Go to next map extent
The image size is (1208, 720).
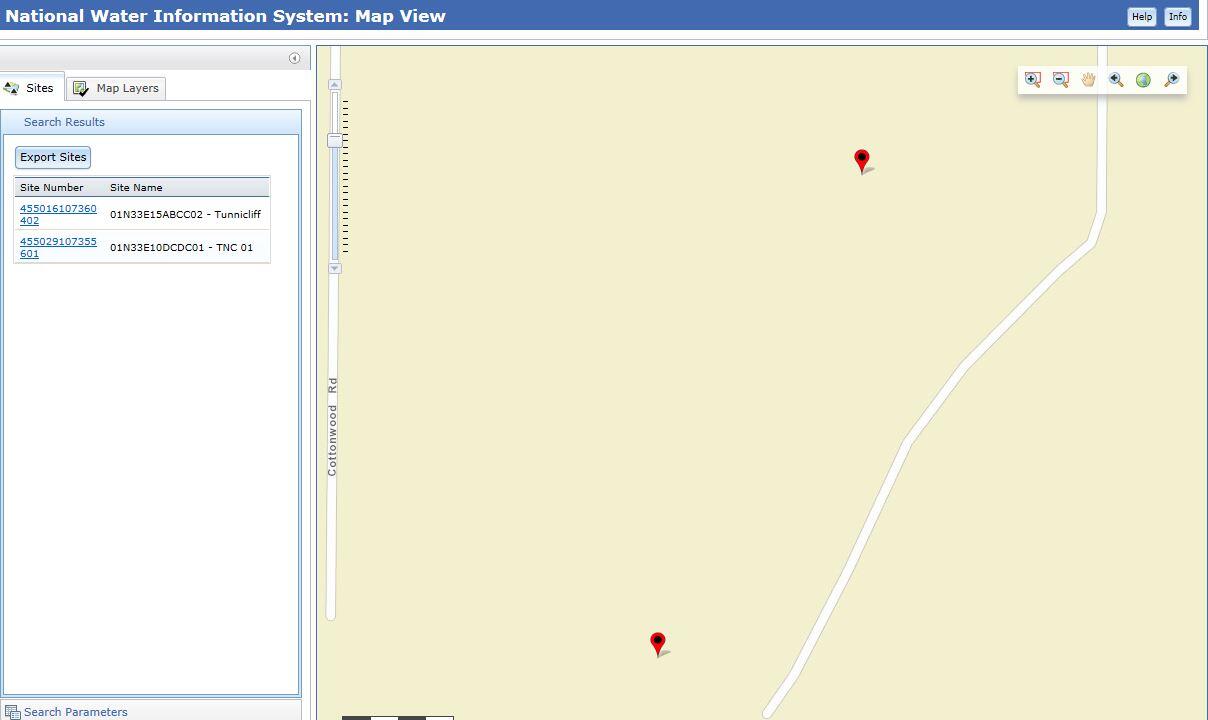point(1171,80)
